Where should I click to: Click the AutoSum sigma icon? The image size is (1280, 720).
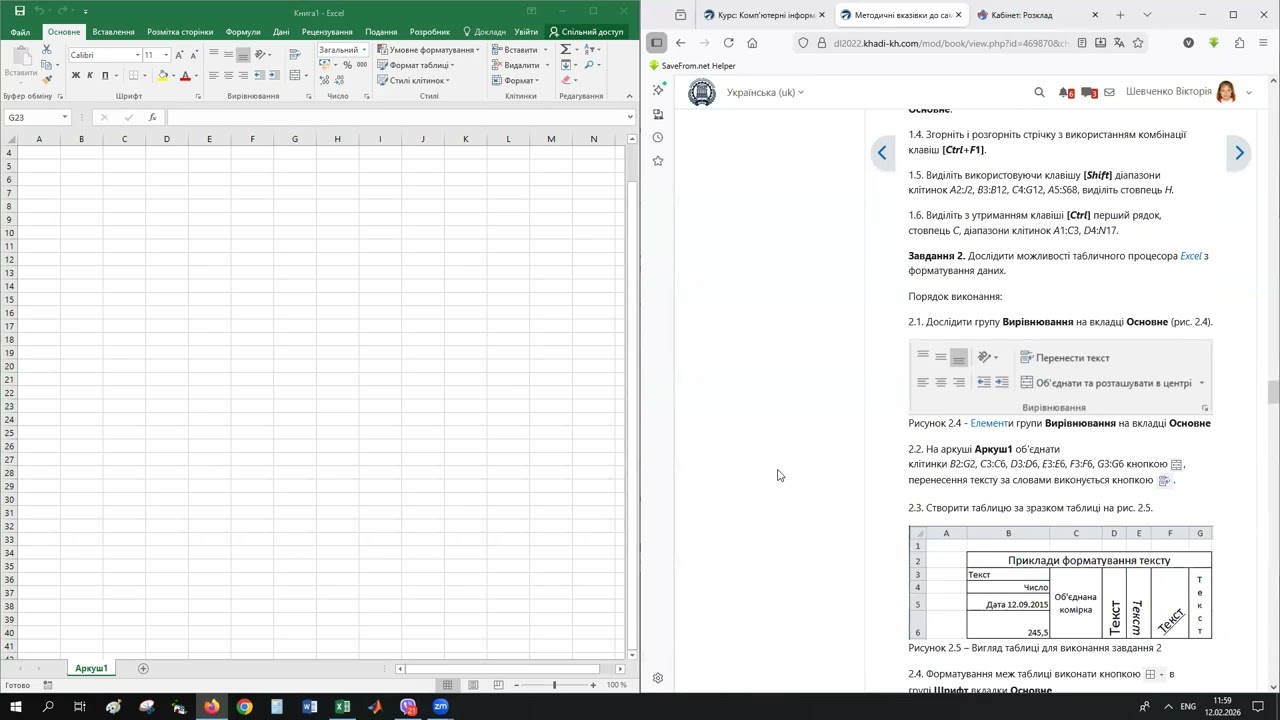tap(565, 50)
